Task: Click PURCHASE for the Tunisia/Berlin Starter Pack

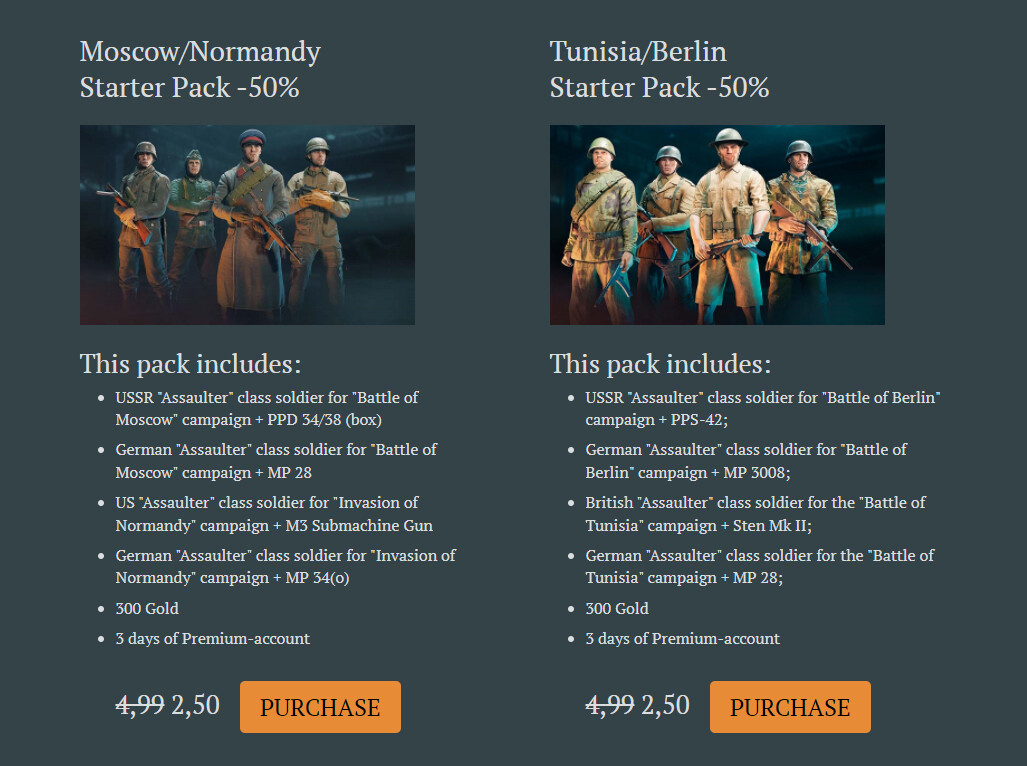Action: click(790, 707)
